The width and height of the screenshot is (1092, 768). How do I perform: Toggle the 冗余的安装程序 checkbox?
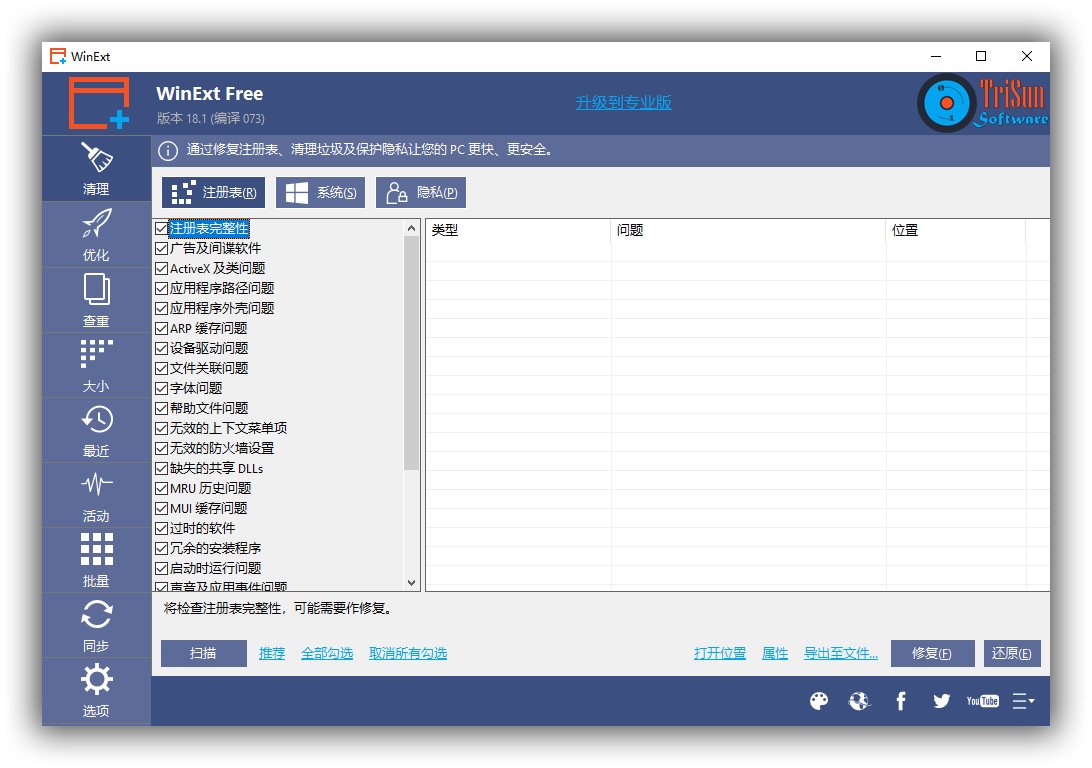pyautogui.click(x=162, y=549)
